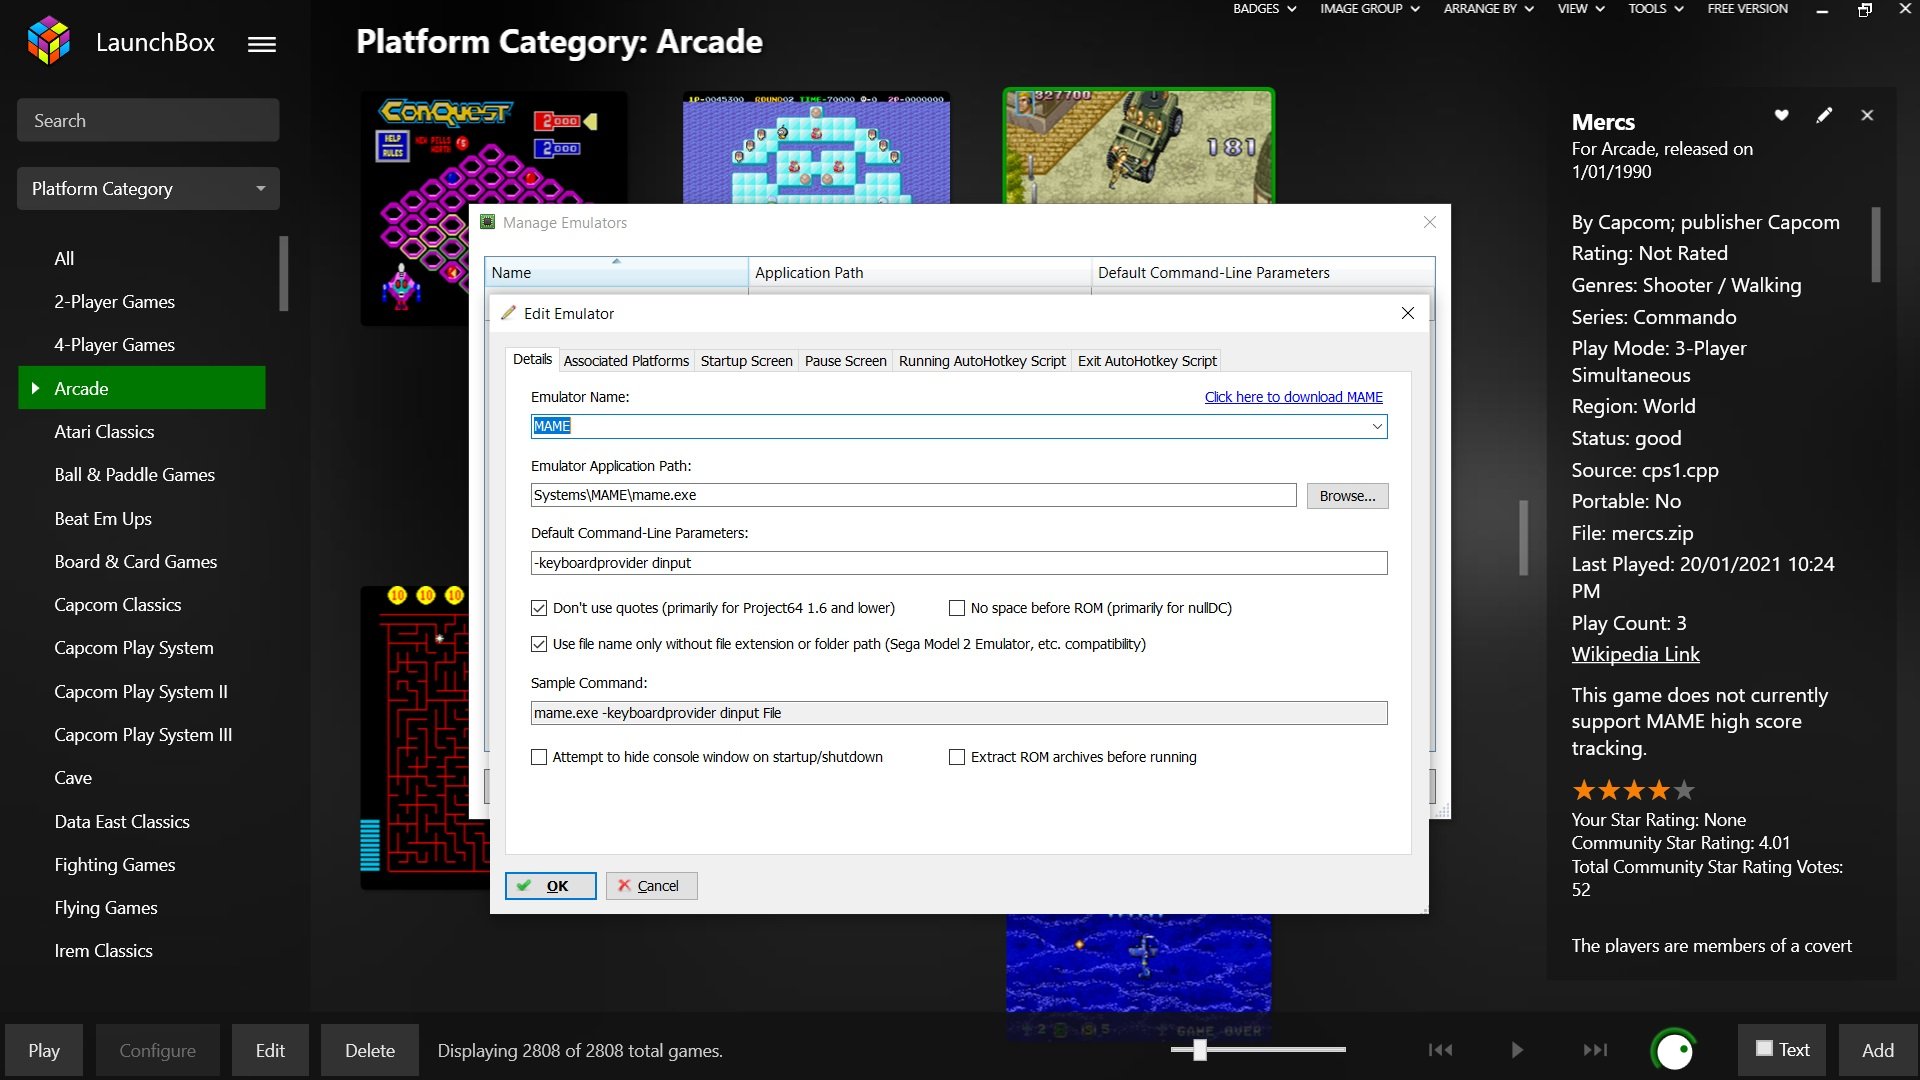Toggle the Text view checkbox
The height and width of the screenshot is (1080, 1920).
pos(1764,1048)
